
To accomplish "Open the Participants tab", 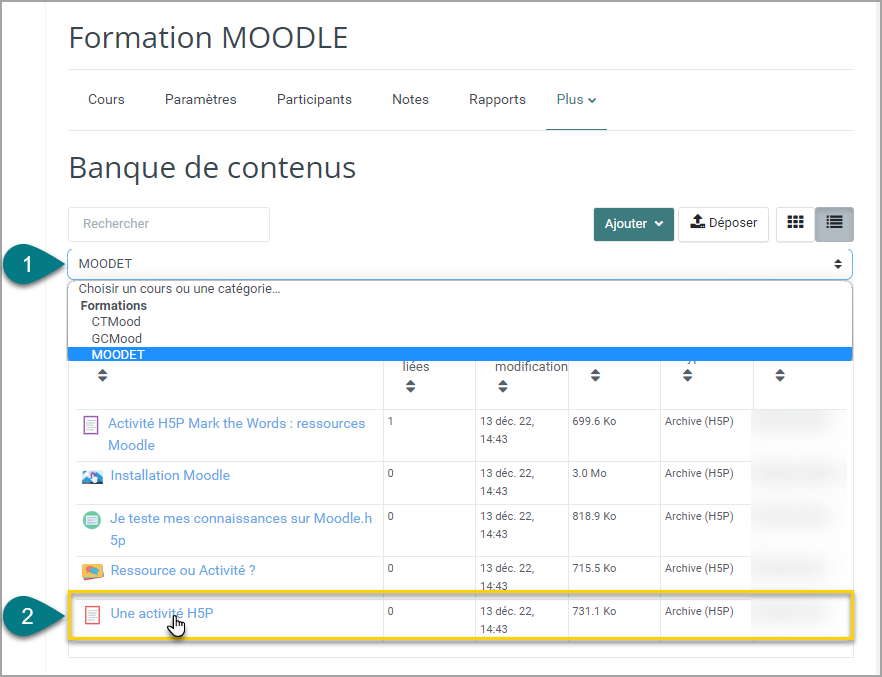I will [314, 100].
